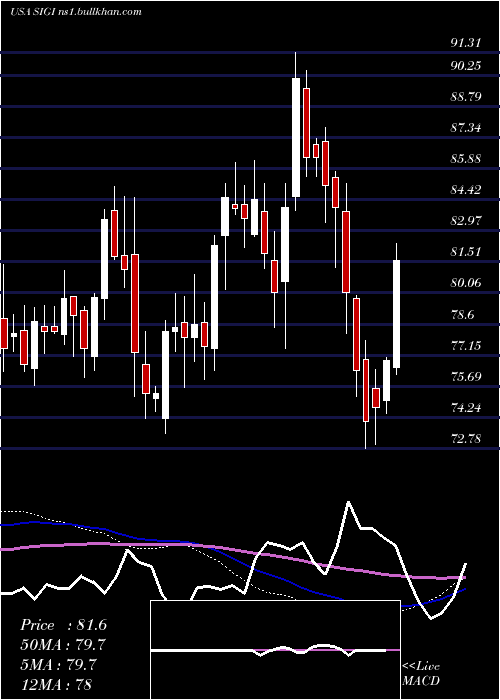Click the 77.15 price axis label

[466, 346]
